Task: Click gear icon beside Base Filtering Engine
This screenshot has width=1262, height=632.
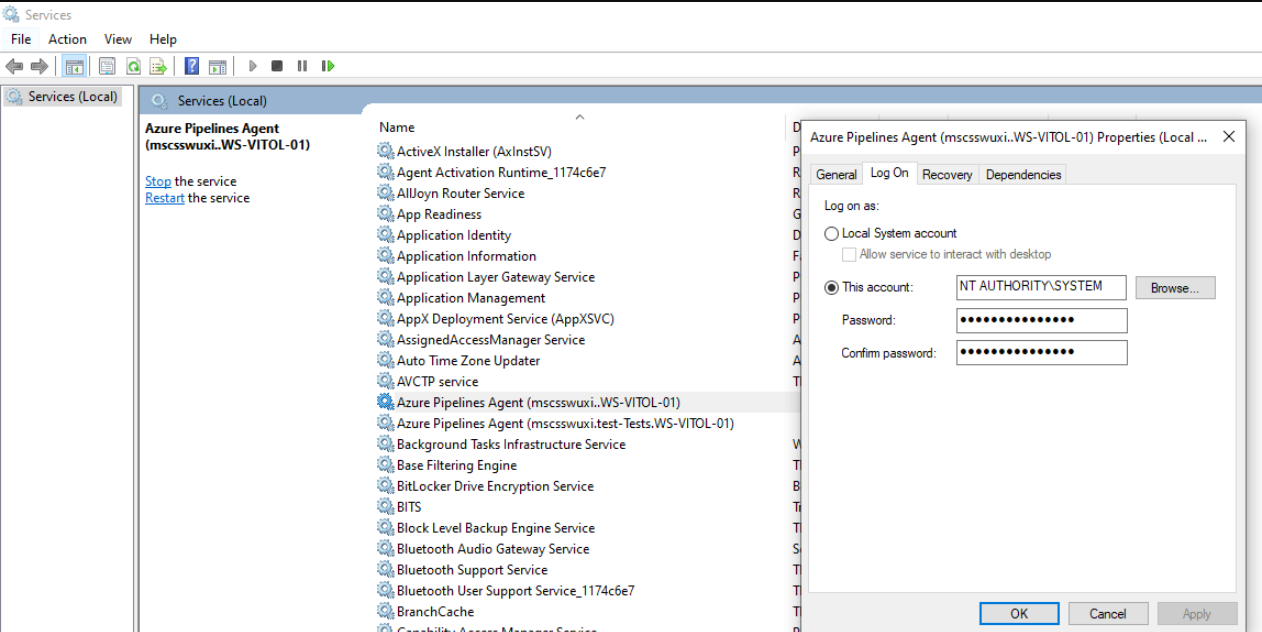Action: pyautogui.click(x=385, y=465)
